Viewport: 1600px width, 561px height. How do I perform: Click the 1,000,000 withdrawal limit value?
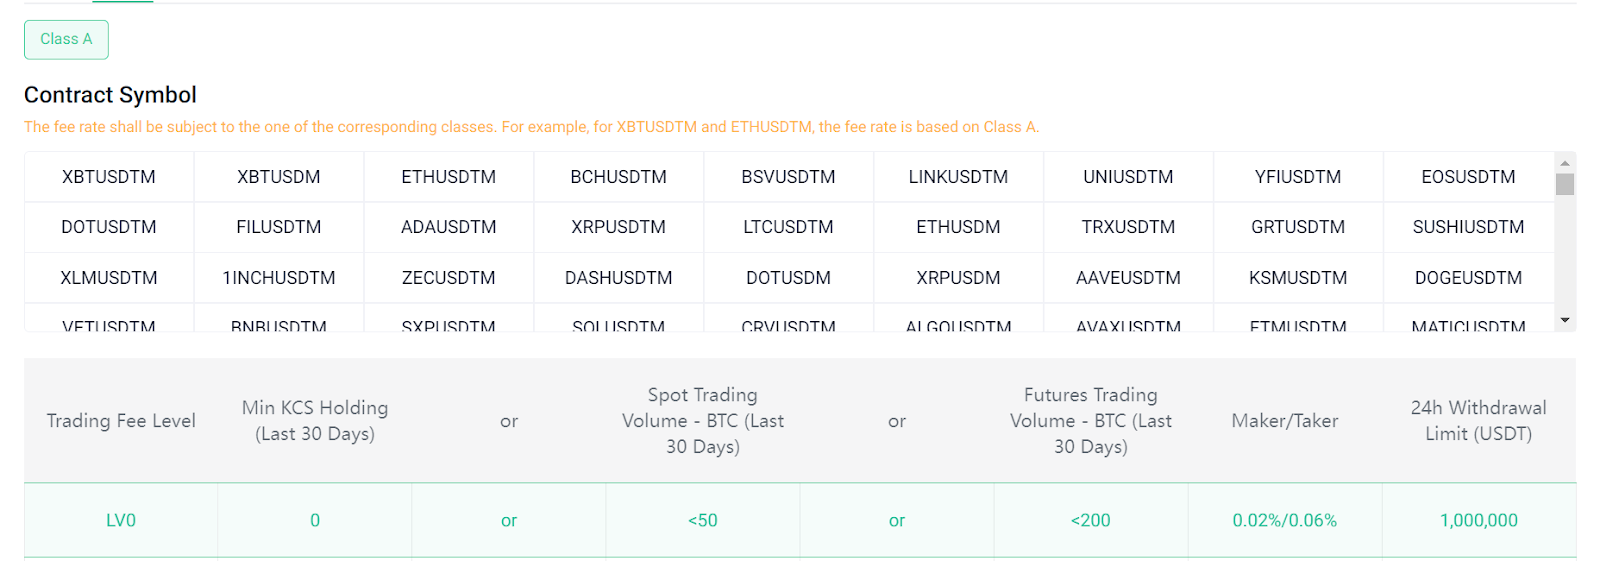(1479, 520)
